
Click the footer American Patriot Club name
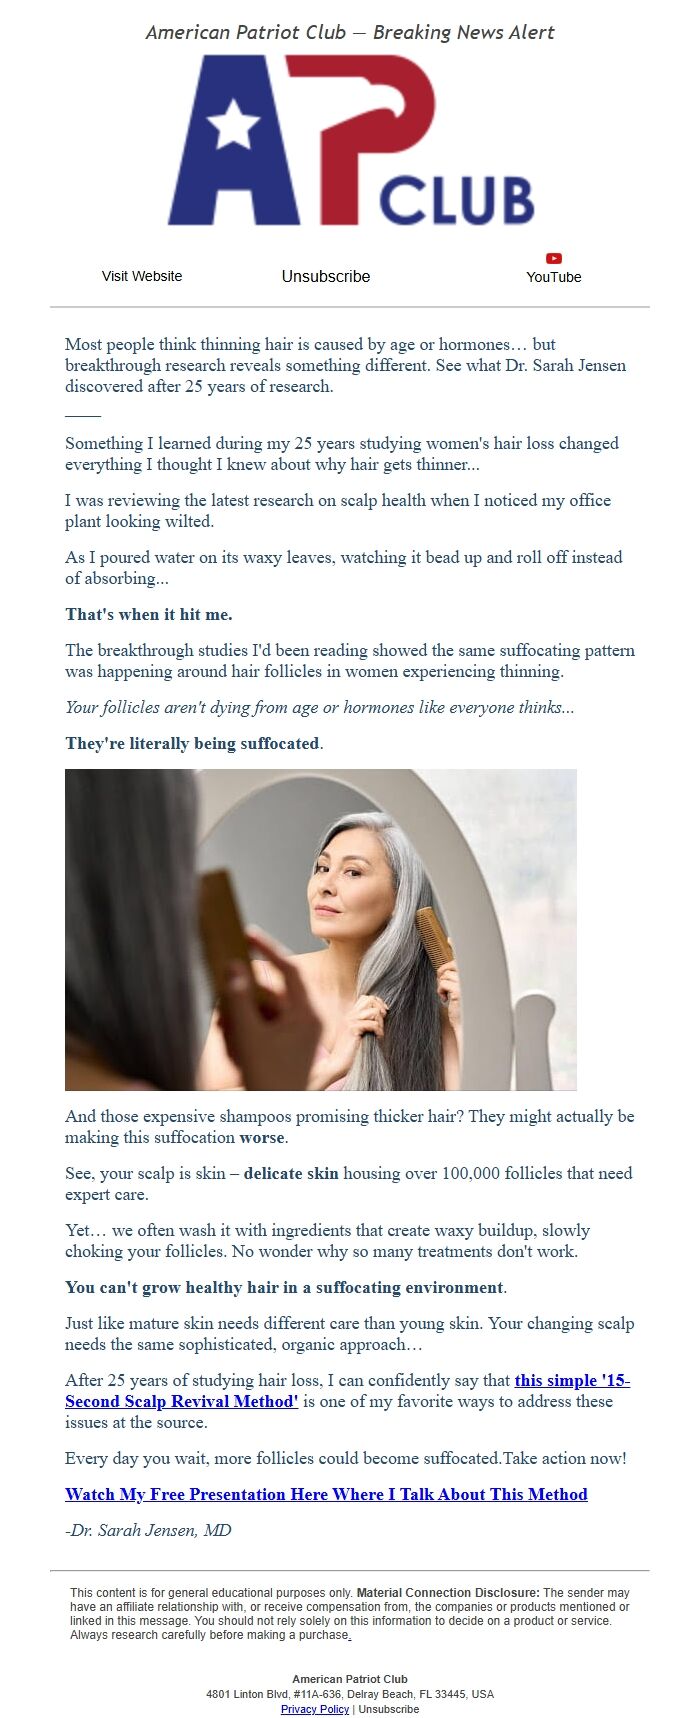(x=350, y=1679)
